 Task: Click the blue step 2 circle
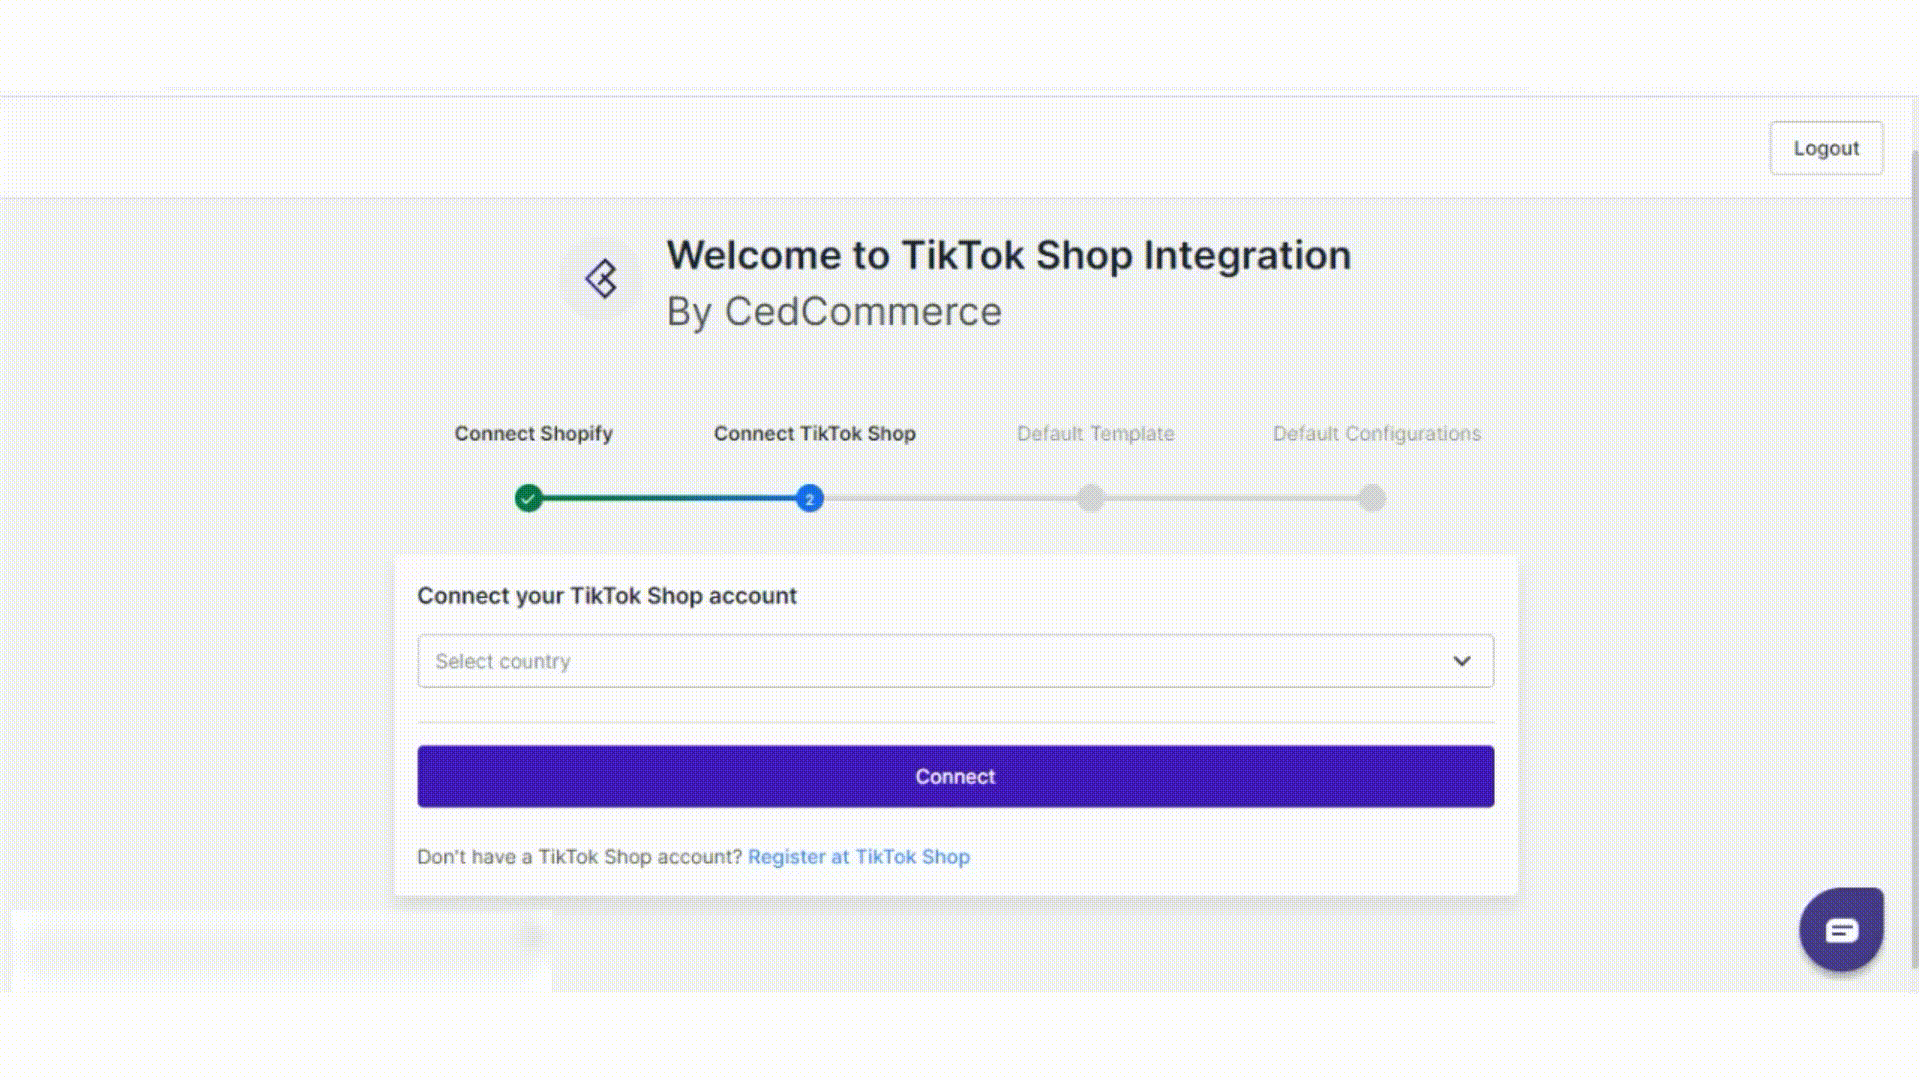809,498
